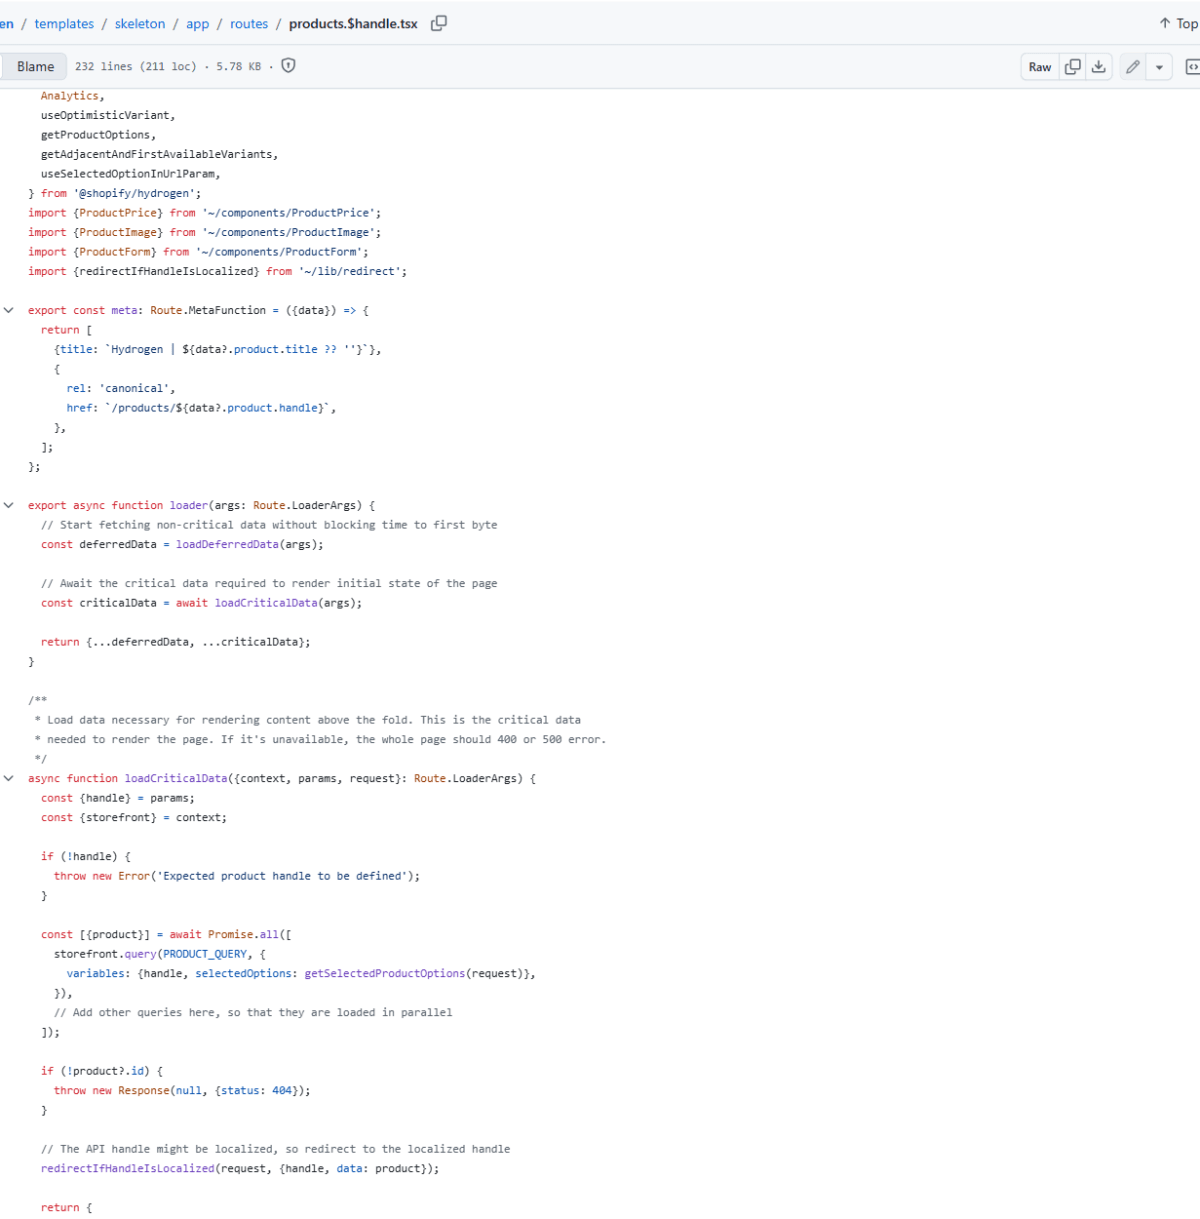Edit this file with the pencil icon
Image resolution: width=1200 pixels, height=1219 pixels.
[x=1132, y=67]
